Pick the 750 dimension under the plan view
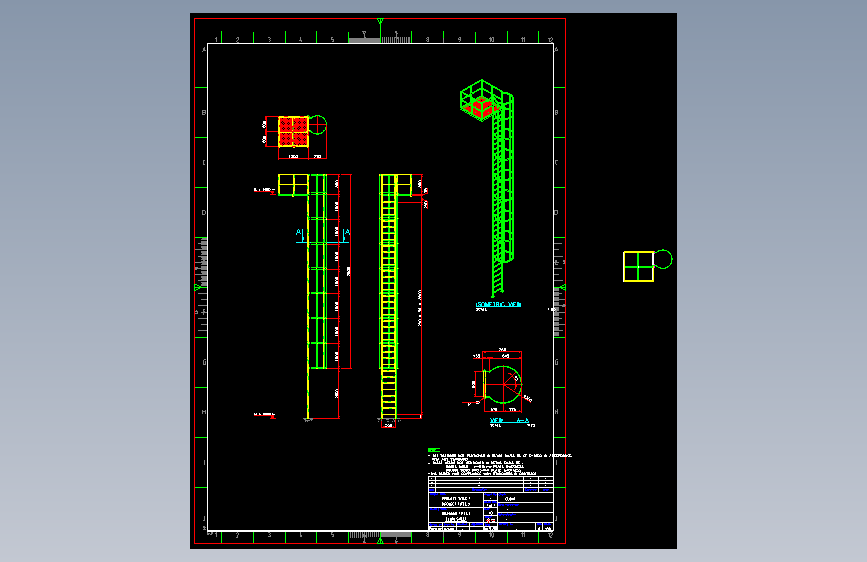 (317, 157)
